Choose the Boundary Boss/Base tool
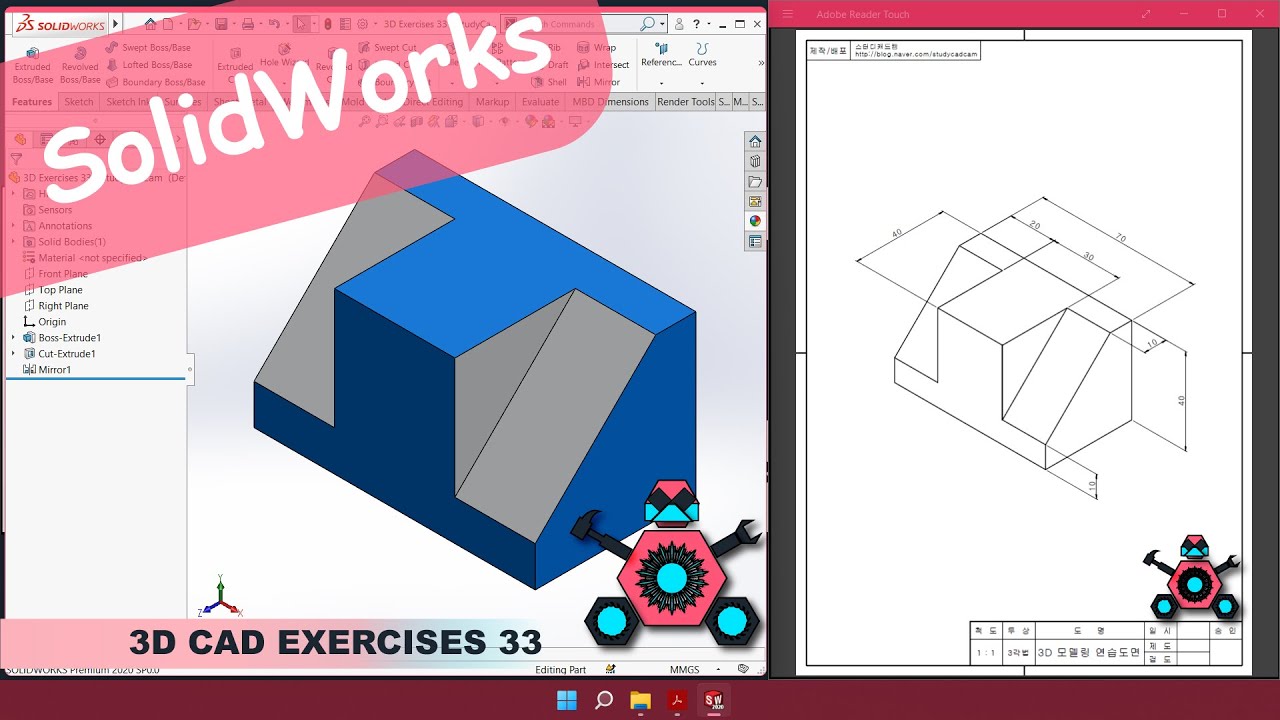 tap(156, 82)
